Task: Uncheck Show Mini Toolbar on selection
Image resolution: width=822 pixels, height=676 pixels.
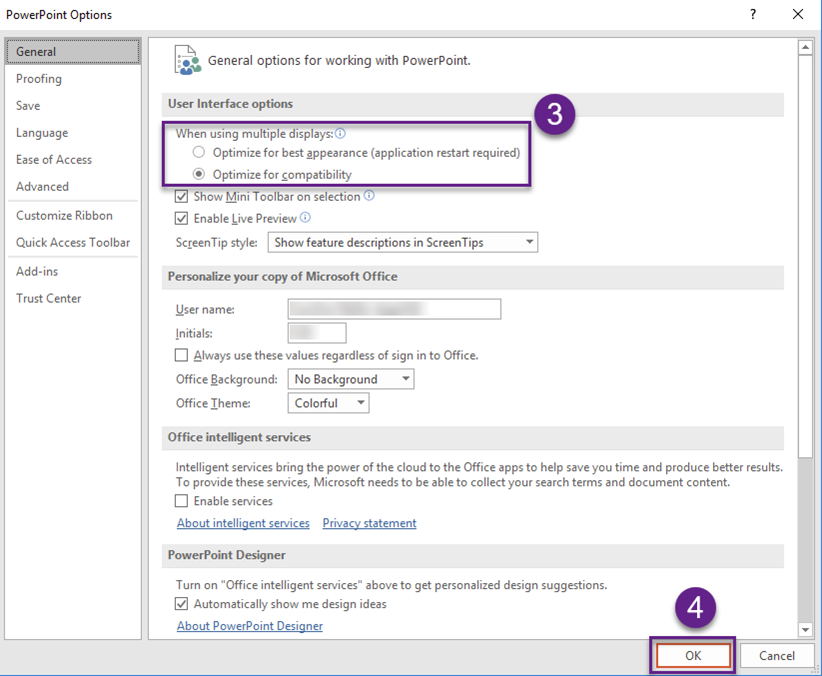Action: (x=181, y=197)
